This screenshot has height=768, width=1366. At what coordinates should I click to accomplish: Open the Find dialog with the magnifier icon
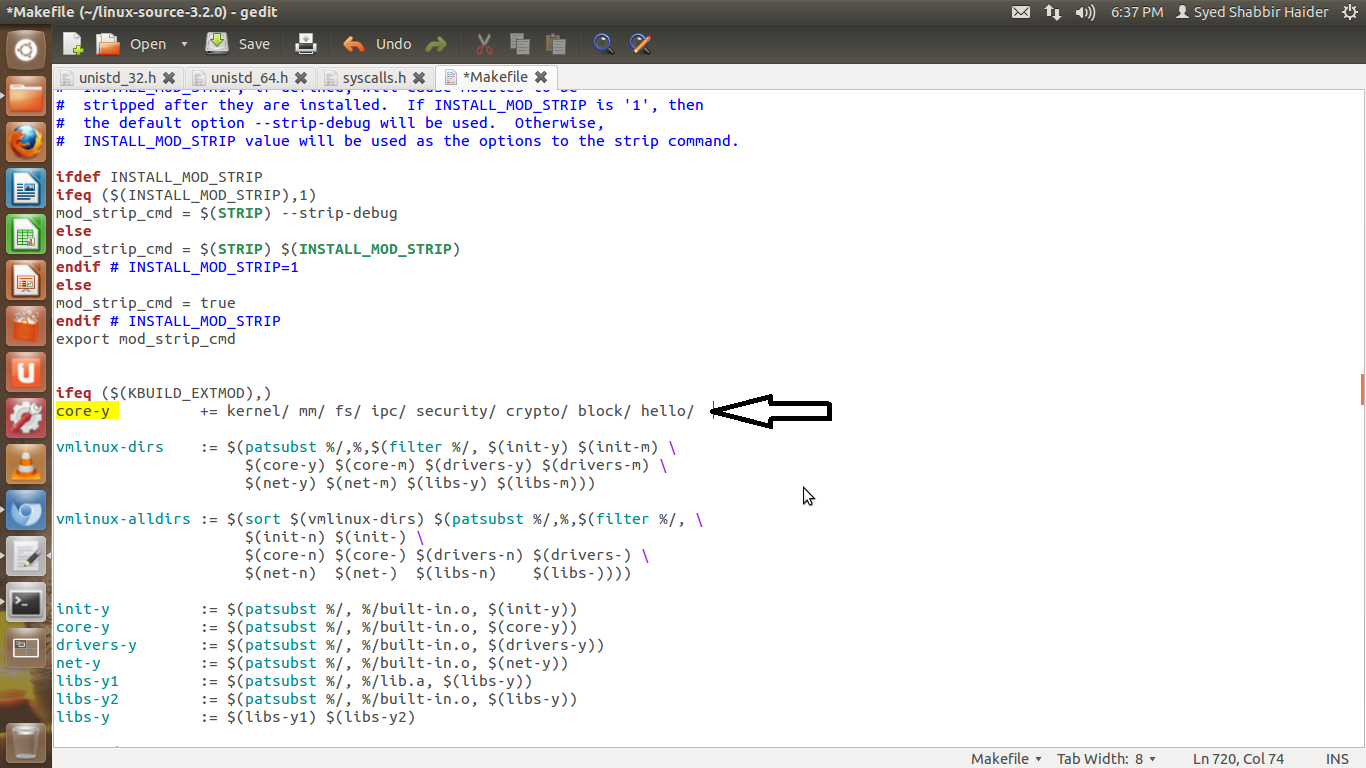pyautogui.click(x=601, y=44)
